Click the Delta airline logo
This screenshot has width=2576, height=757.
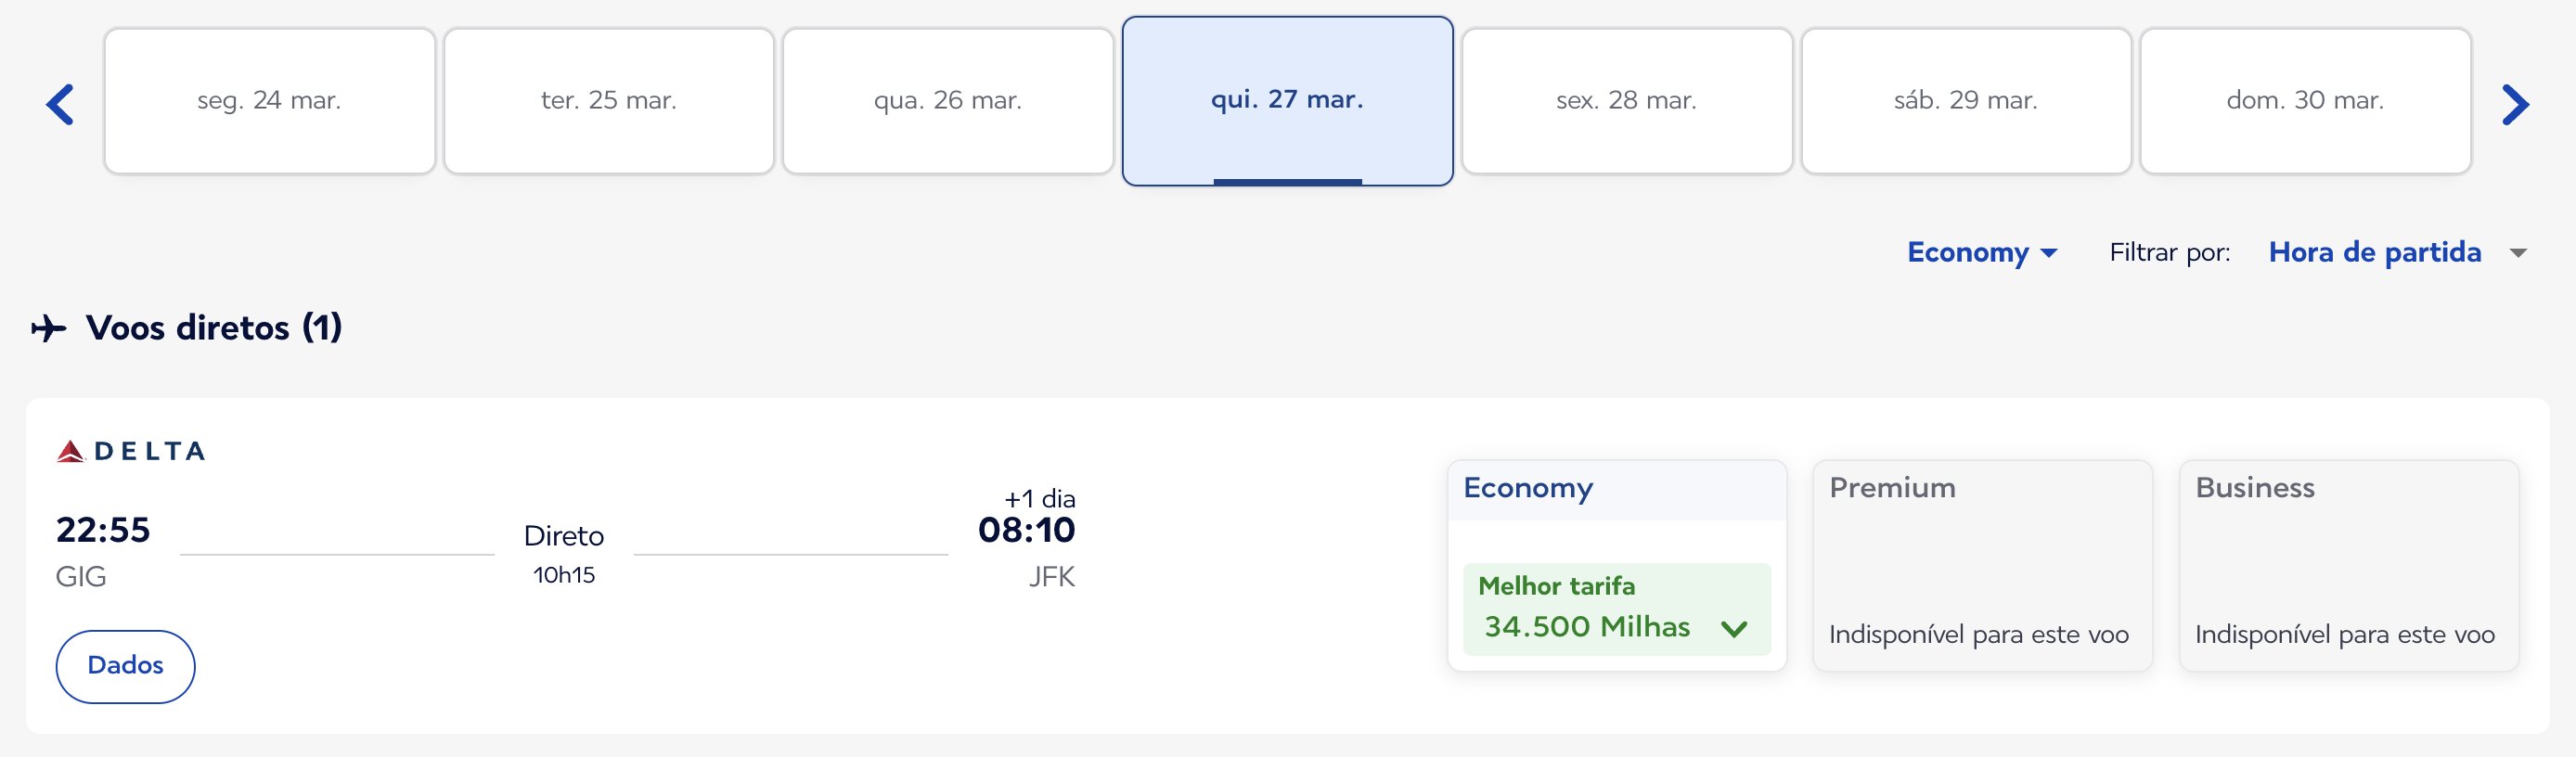(131, 452)
